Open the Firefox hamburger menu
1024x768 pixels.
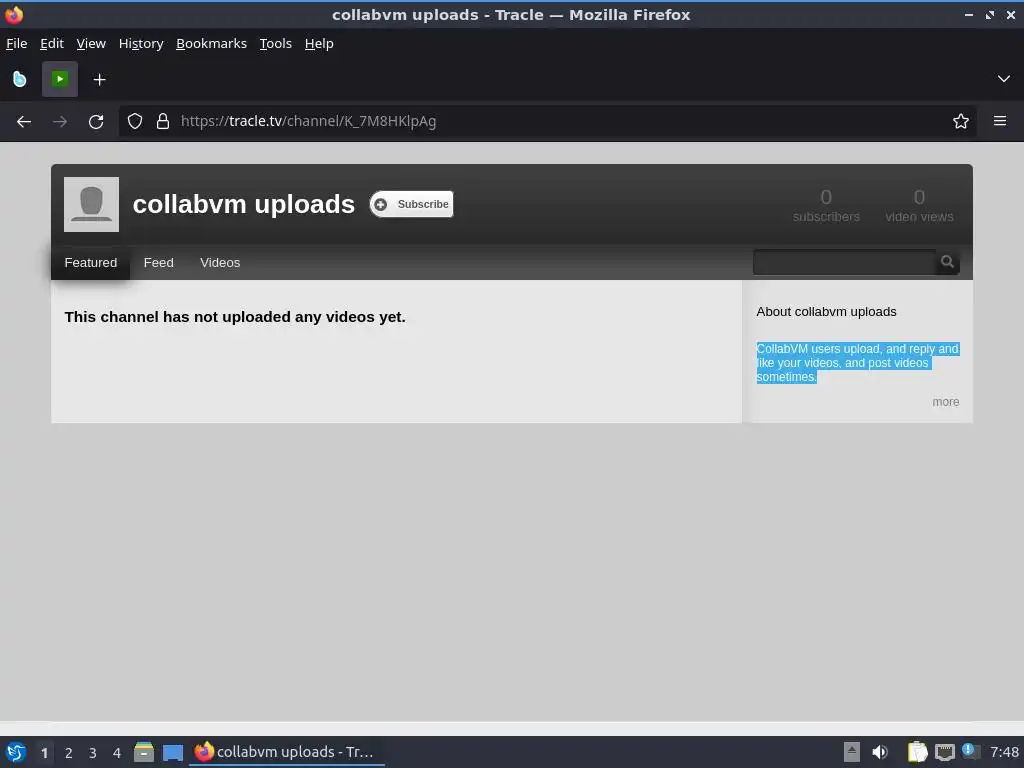point(999,121)
